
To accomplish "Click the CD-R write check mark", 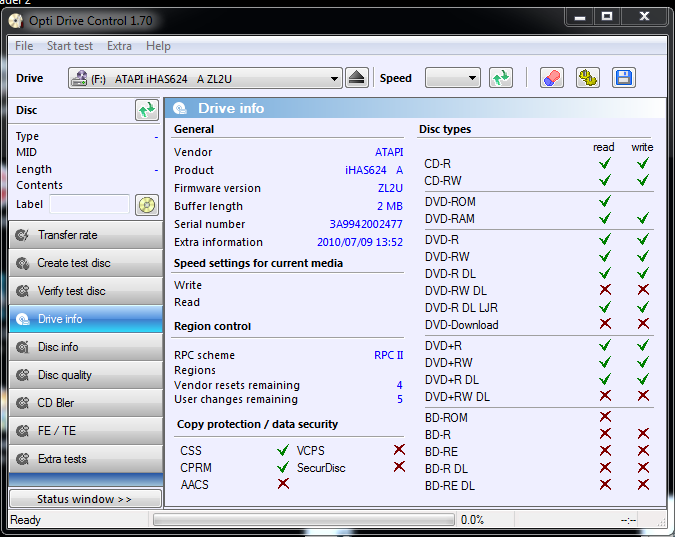I will (x=643, y=163).
